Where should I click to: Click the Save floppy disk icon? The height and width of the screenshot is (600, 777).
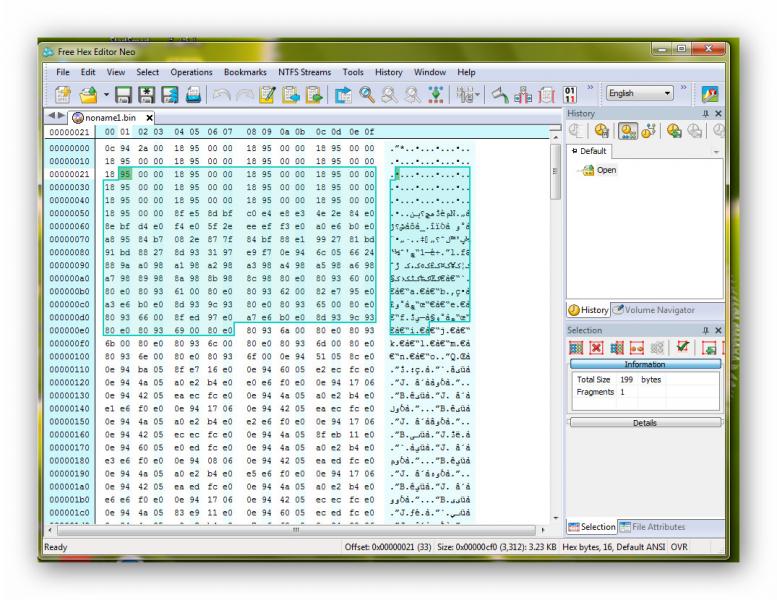point(123,94)
